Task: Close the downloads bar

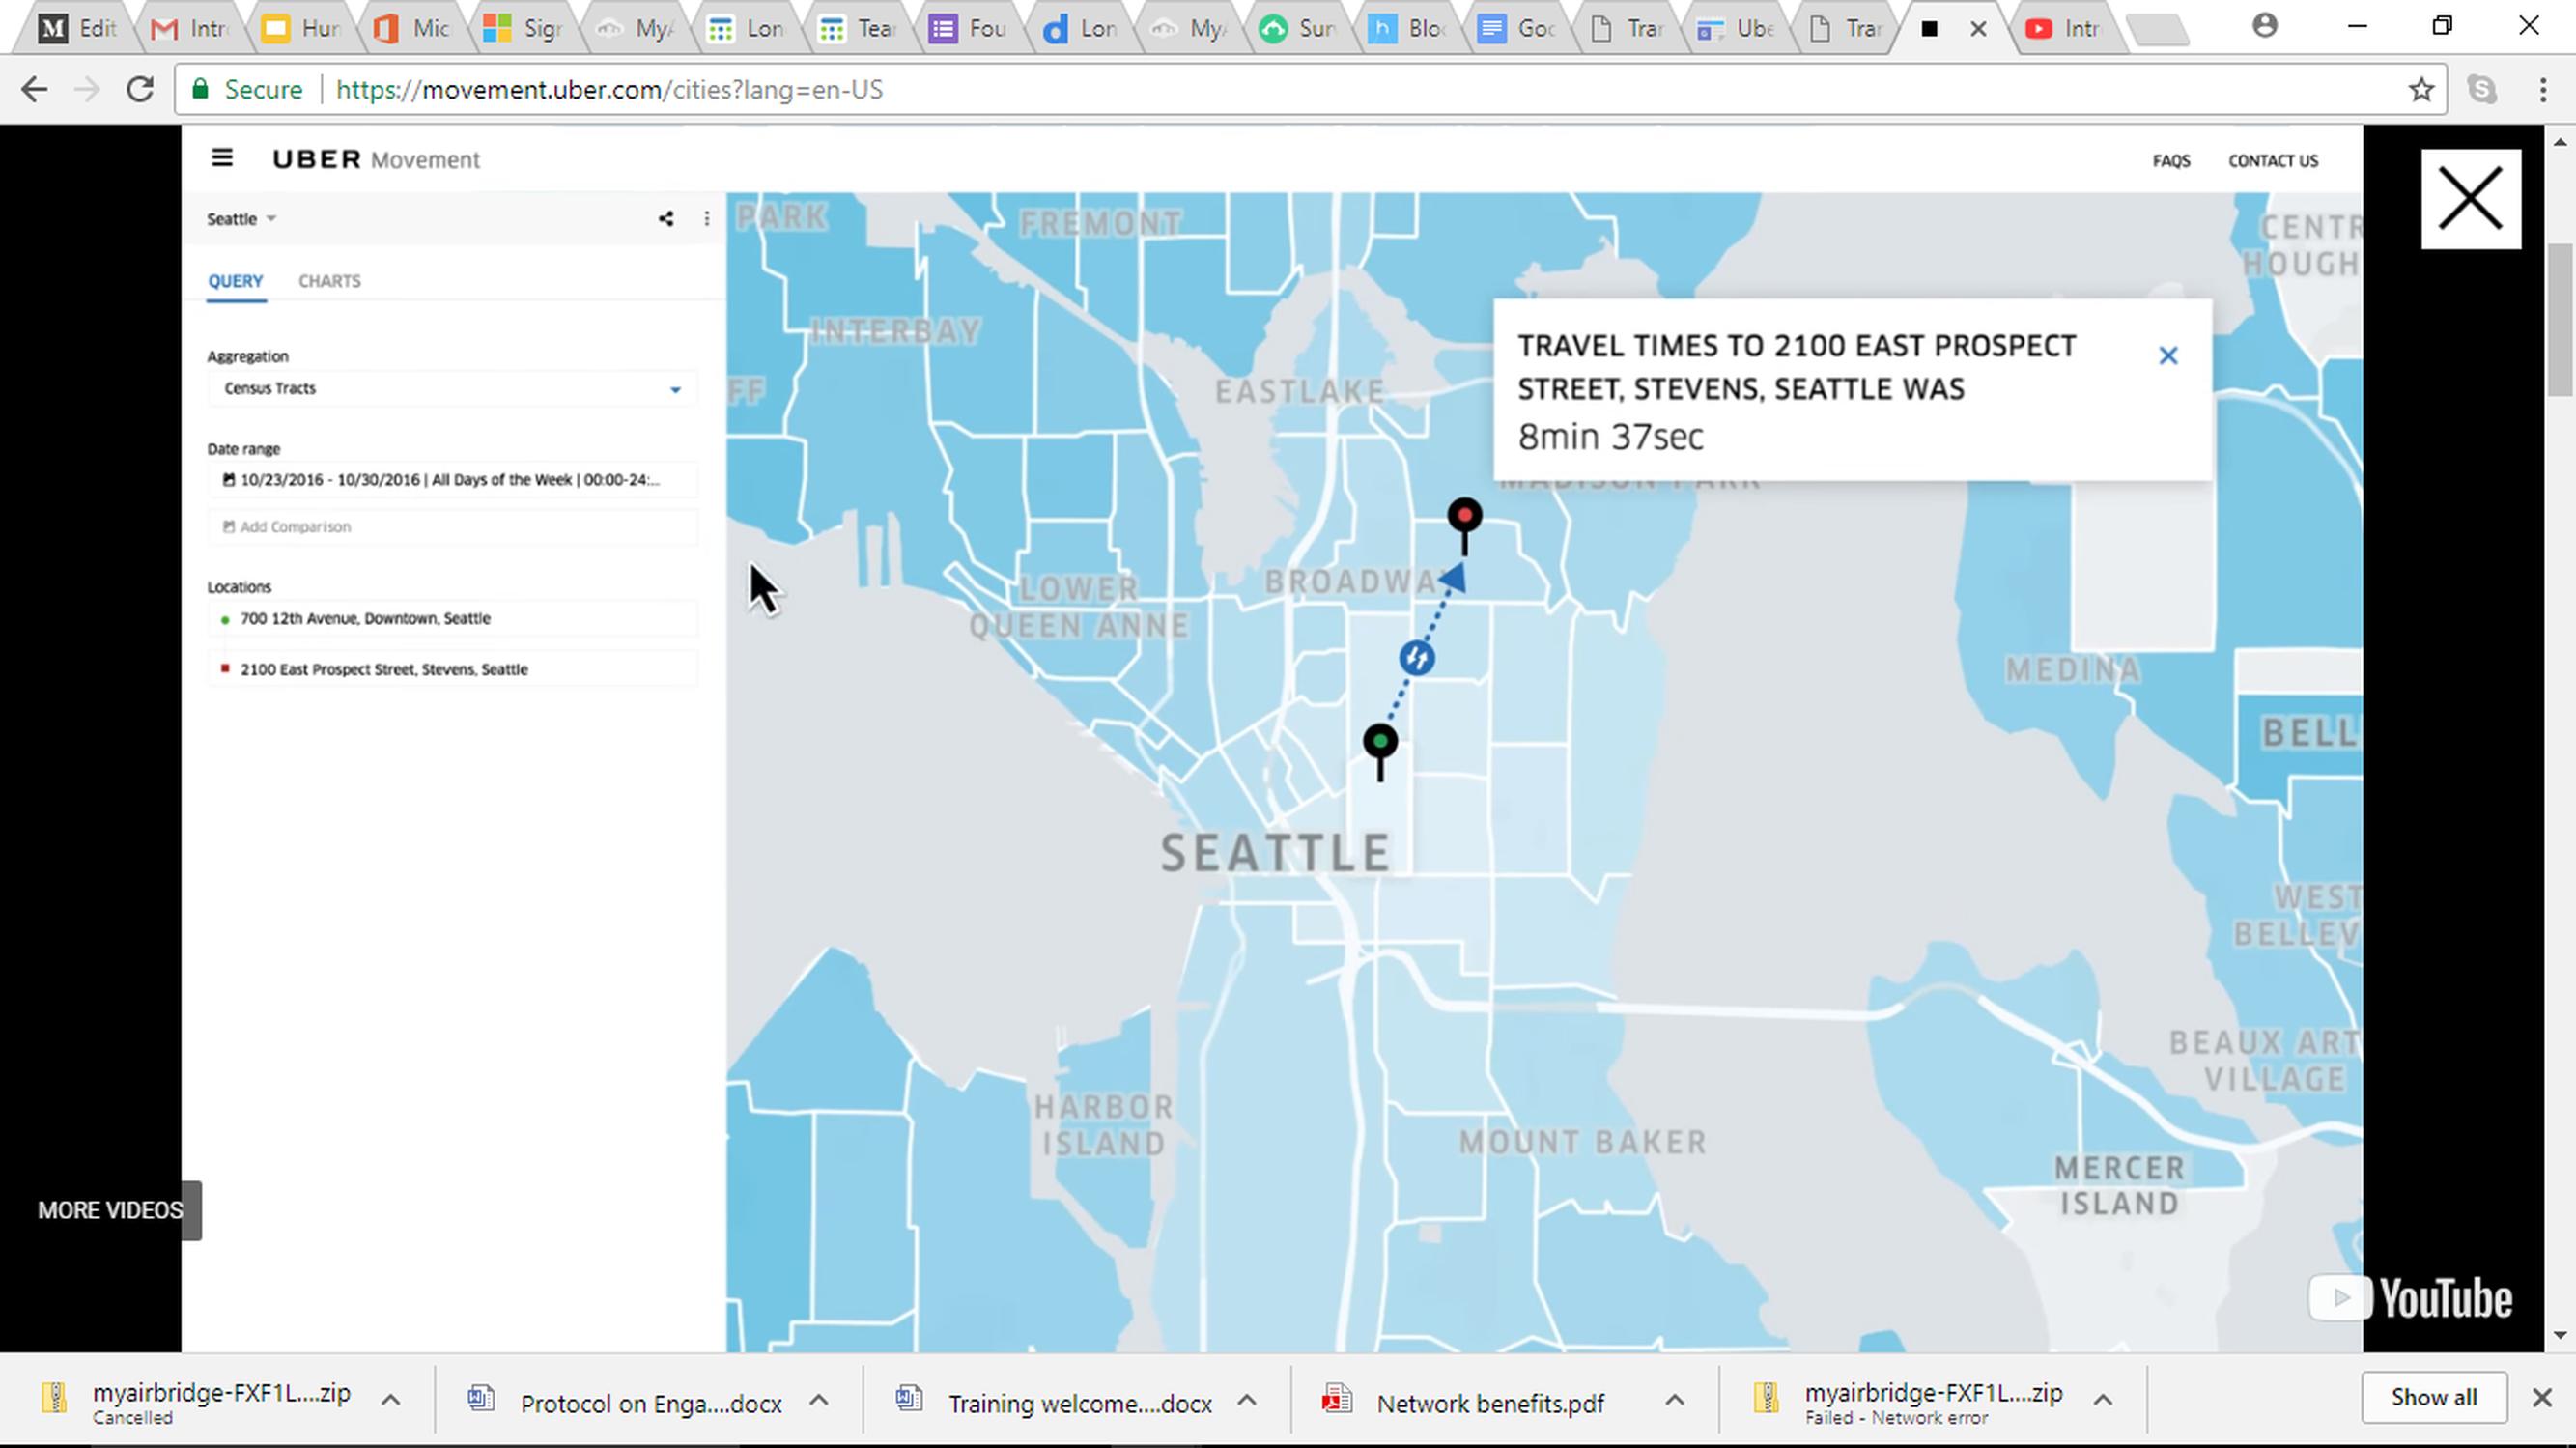Action: pos(2541,1397)
